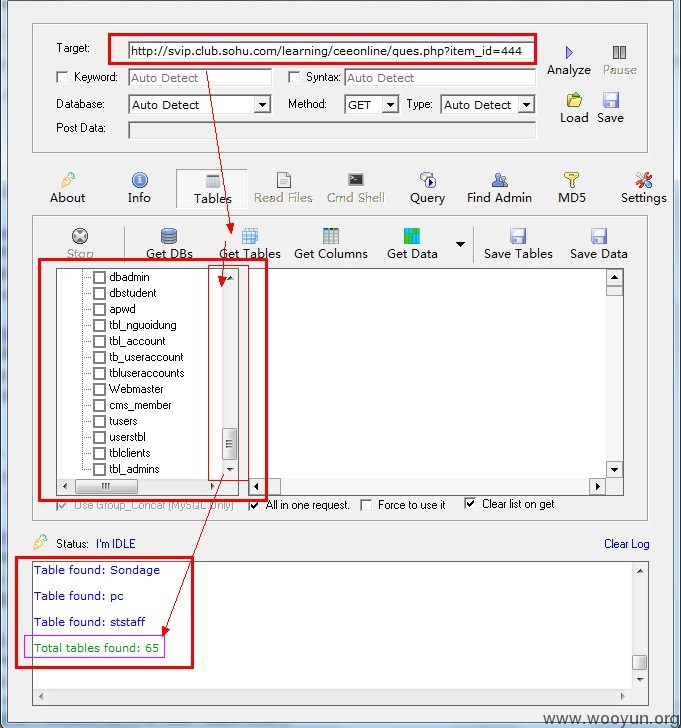Check the tbl_admins table checkbox
Screen dimensions: 681x728
tap(99, 469)
